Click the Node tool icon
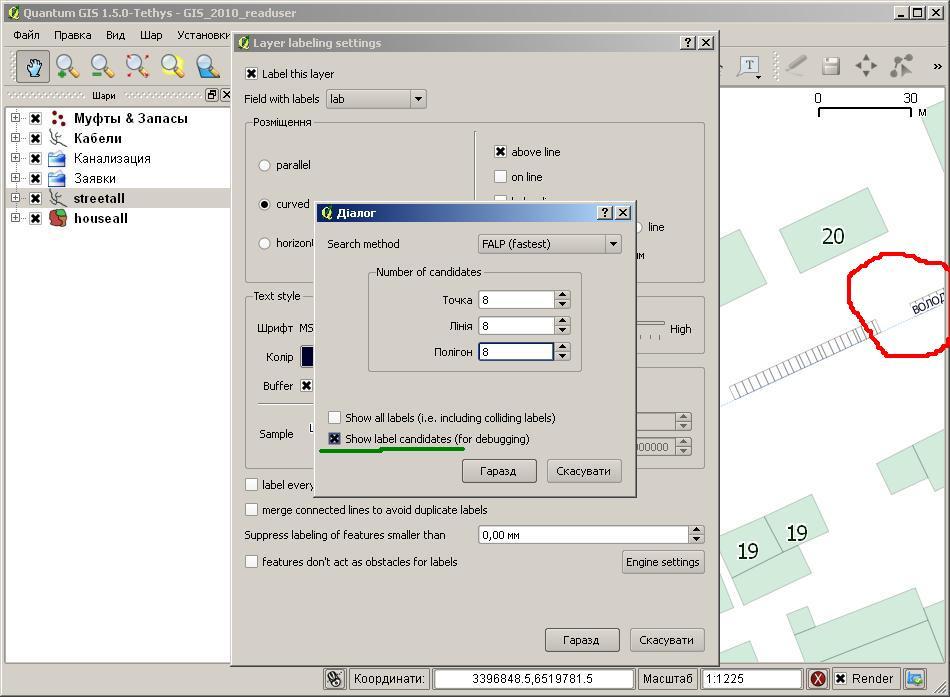The height and width of the screenshot is (697, 950). (902, 67)
